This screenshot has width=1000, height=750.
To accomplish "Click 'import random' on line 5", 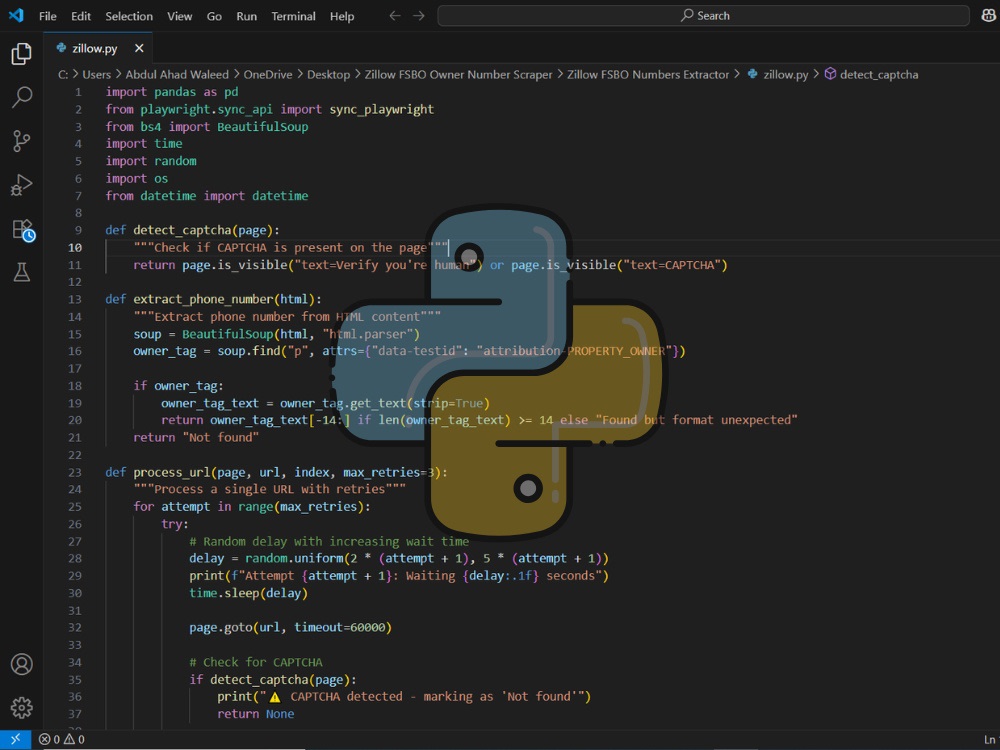I will [151, 161].
